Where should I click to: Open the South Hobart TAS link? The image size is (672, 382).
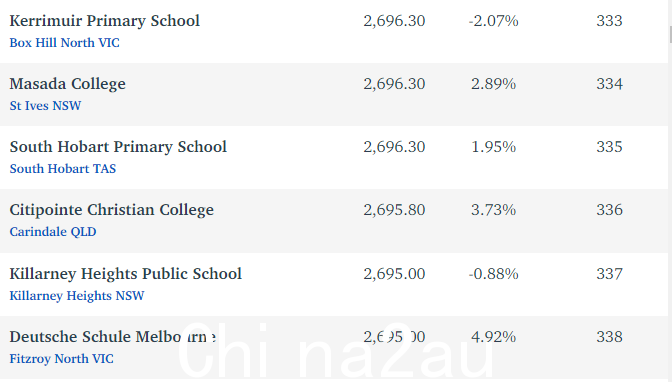tap(63, 169)
